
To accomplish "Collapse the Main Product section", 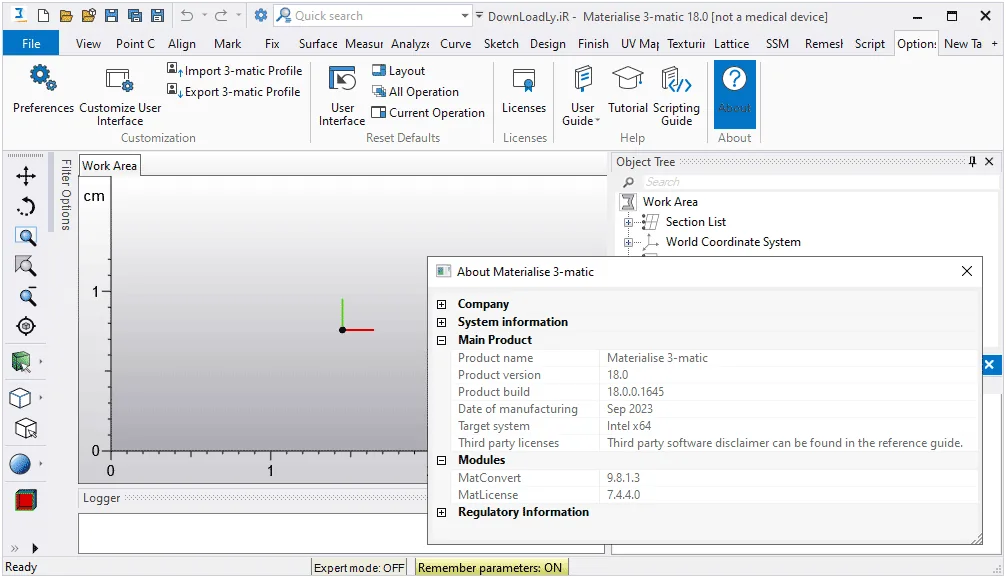I will 441,340.
